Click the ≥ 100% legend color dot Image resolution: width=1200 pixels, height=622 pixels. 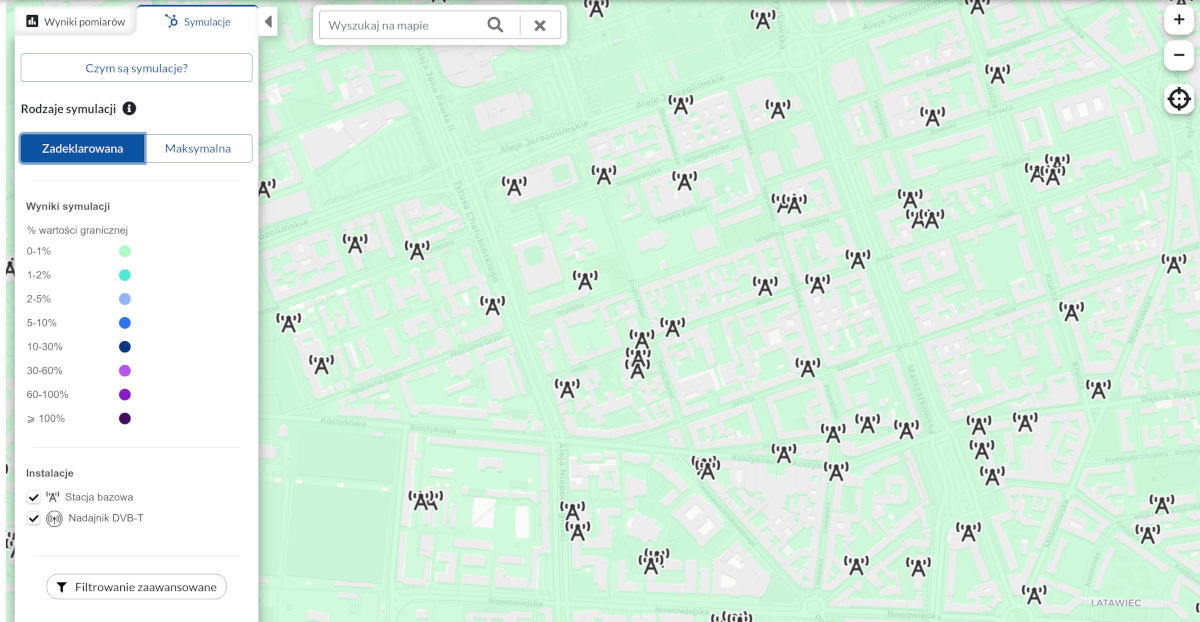point(125,419)
